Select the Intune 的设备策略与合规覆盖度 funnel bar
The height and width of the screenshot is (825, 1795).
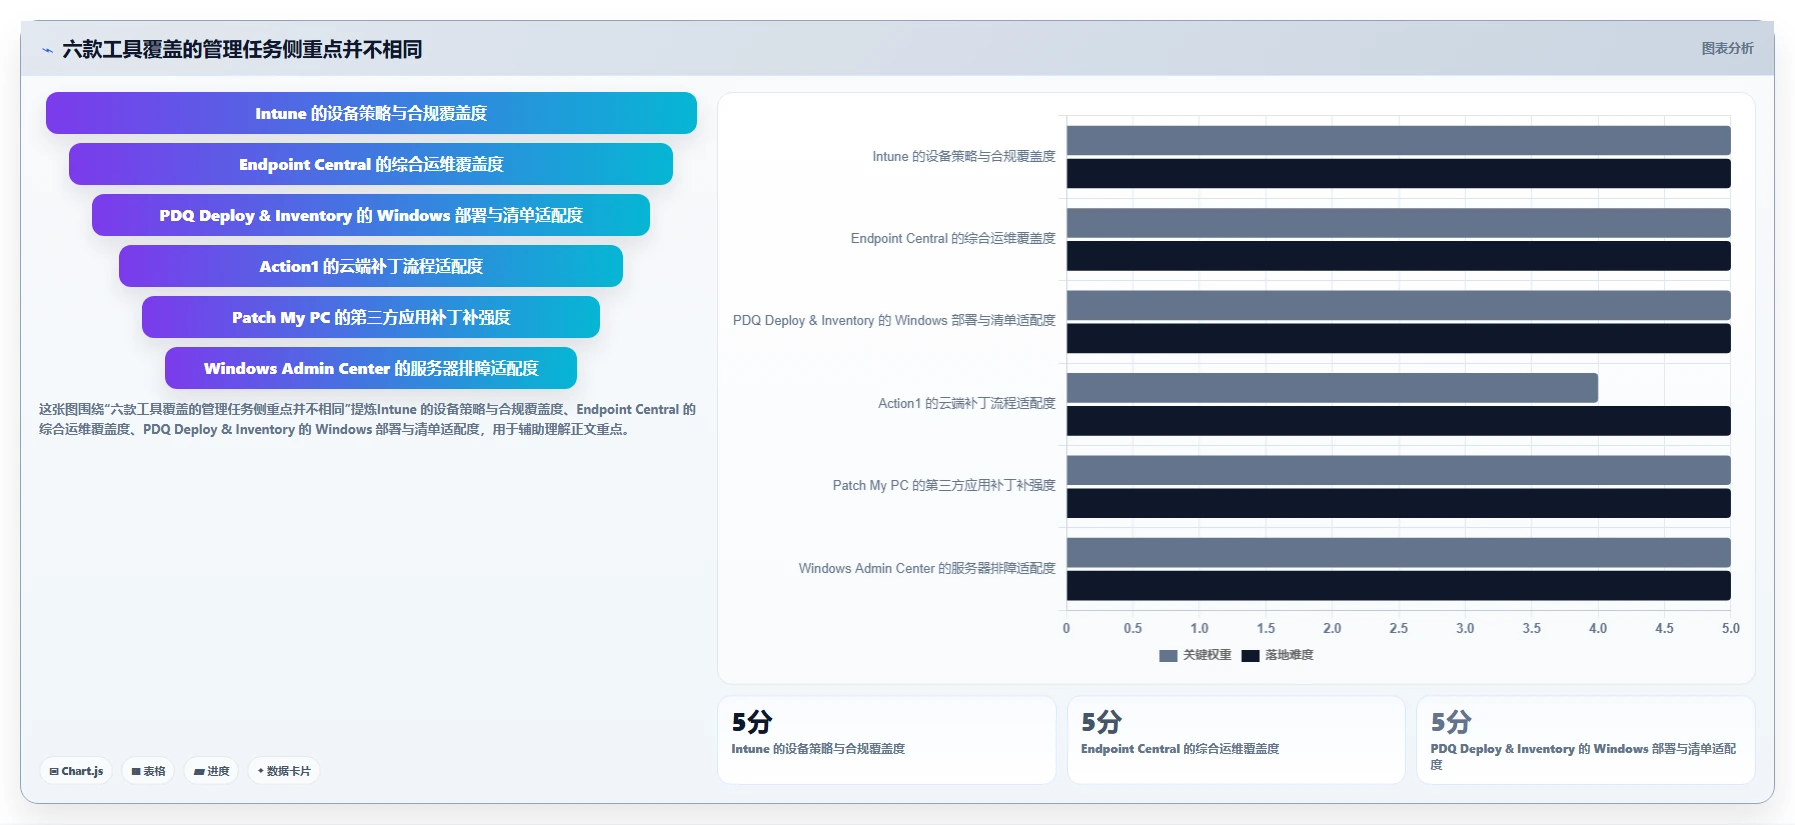[371, 113]
